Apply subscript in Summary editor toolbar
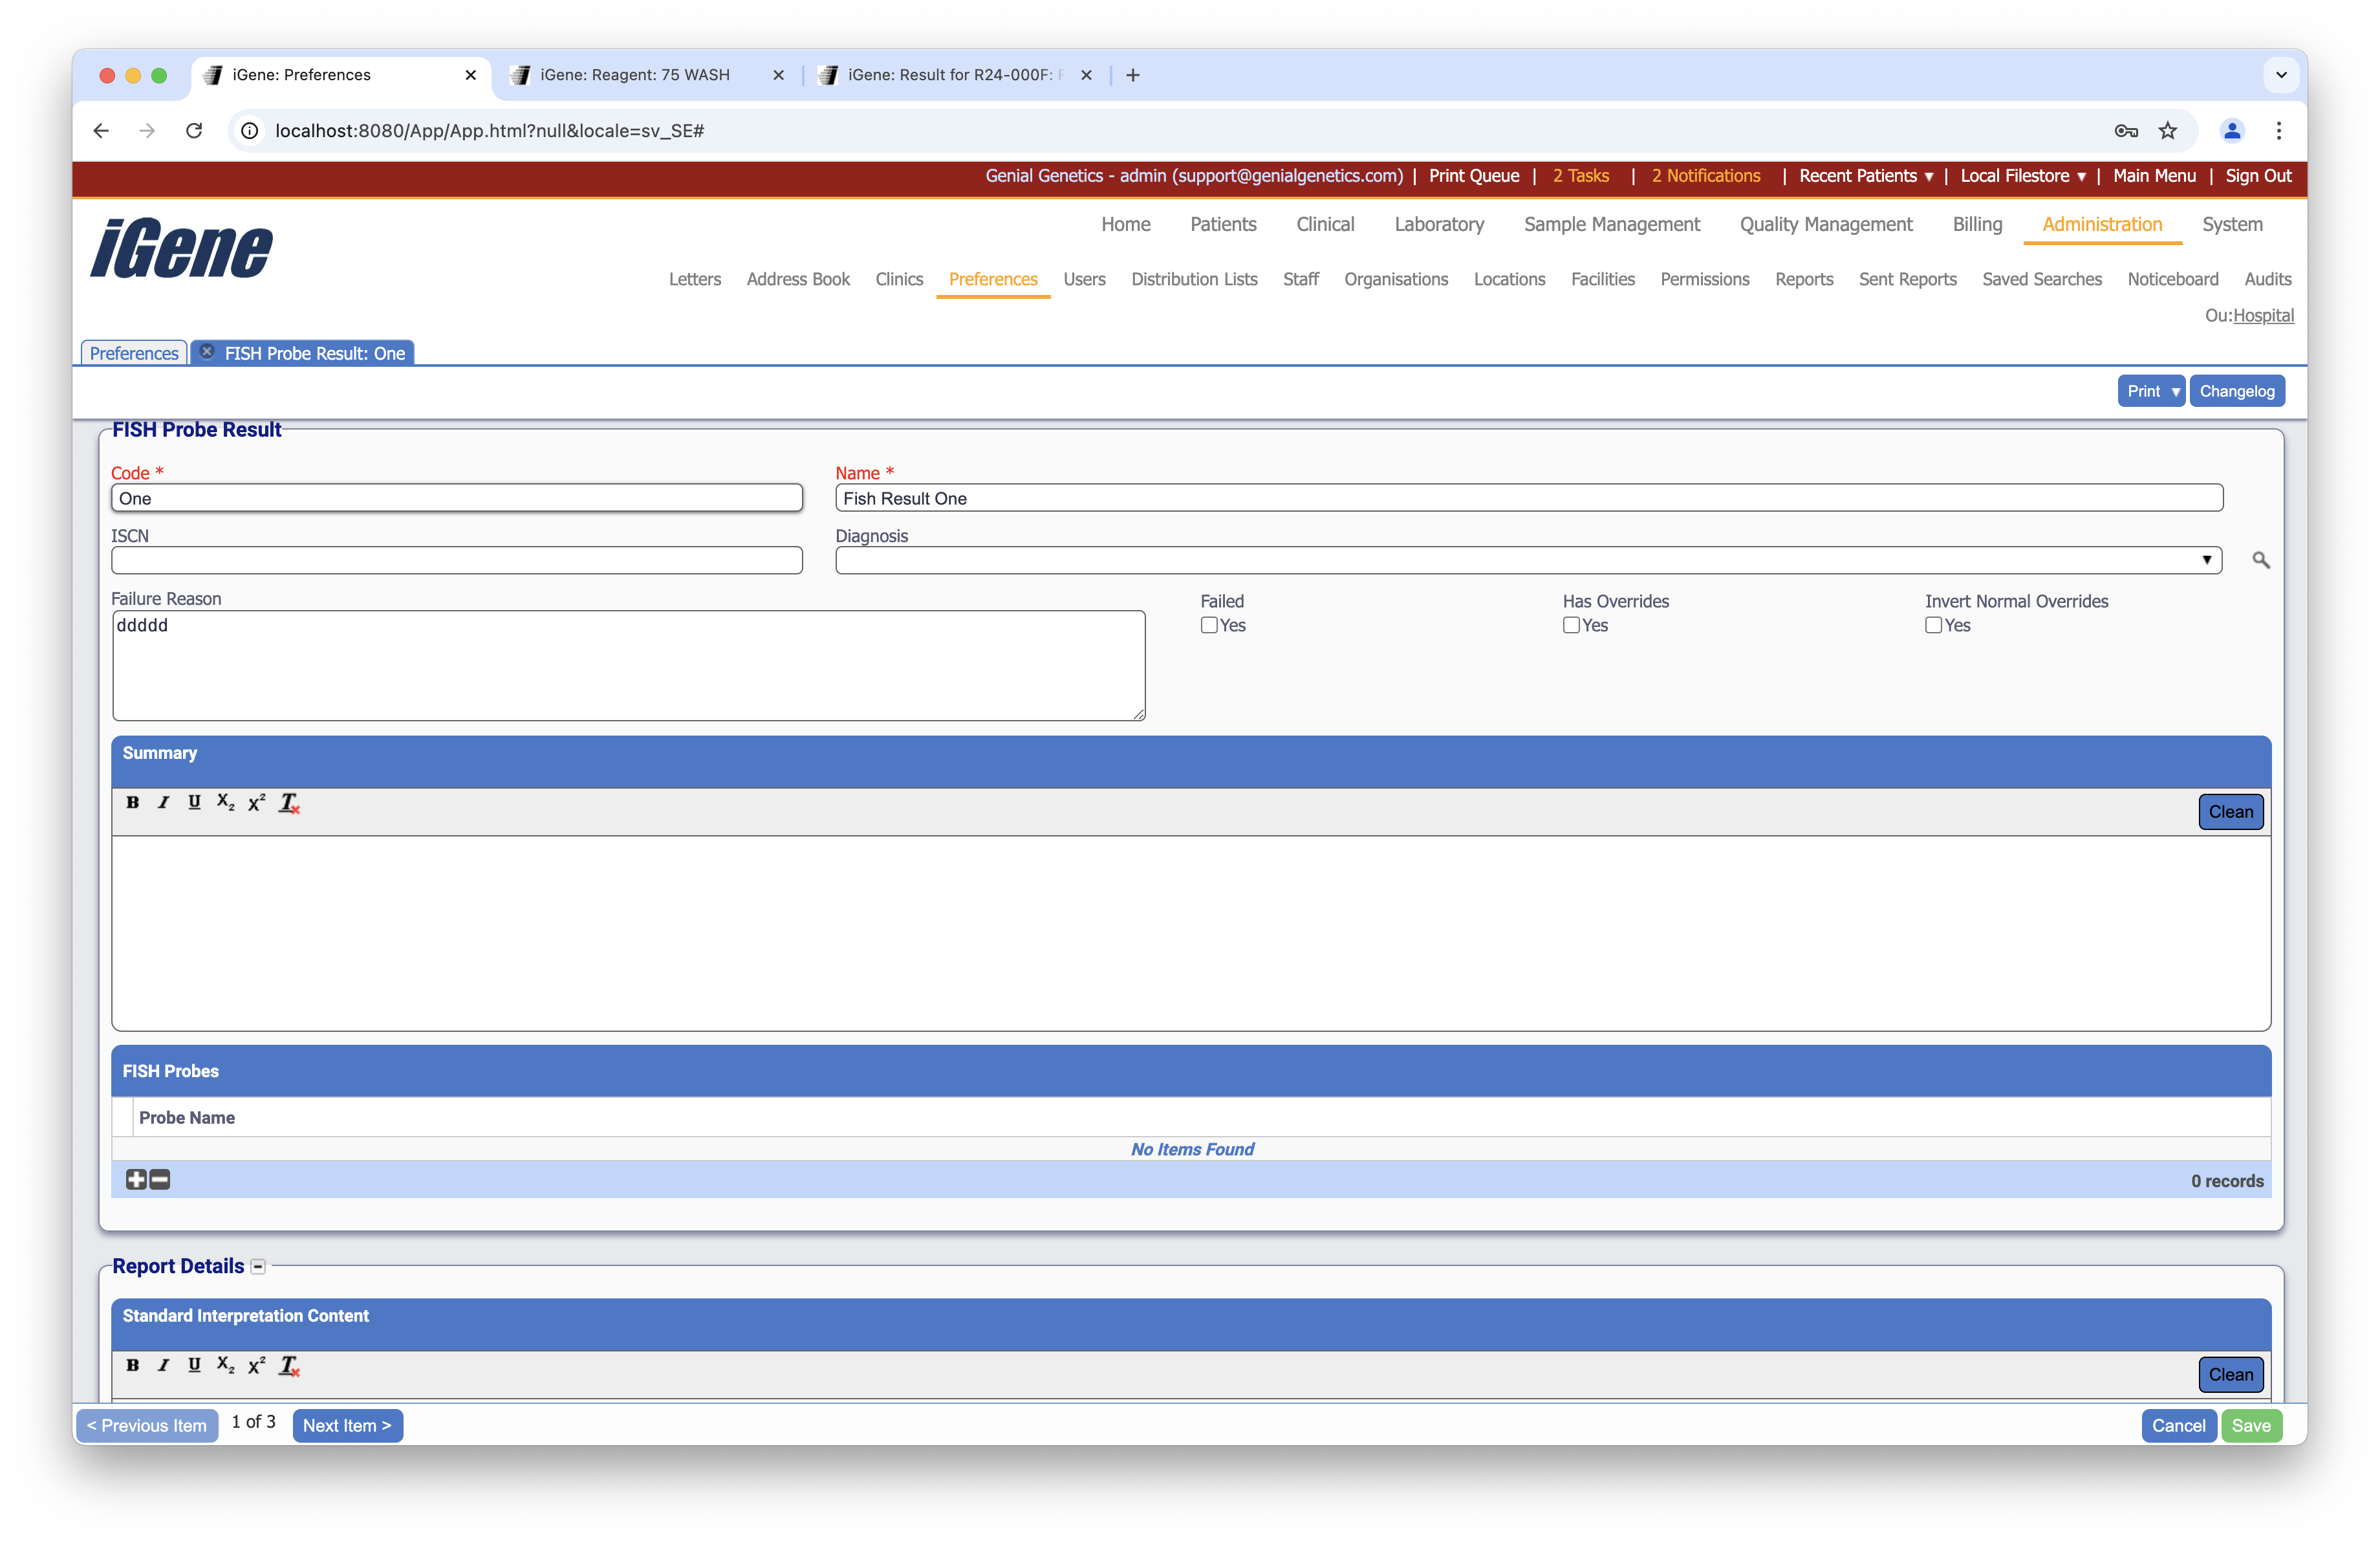The image size is (2380, 1541). [225, 802]
